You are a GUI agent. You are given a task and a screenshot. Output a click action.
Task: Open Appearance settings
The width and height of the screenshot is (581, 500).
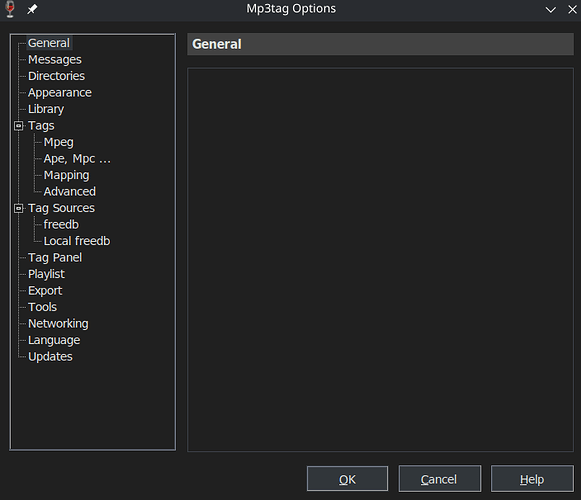(60, 93)
